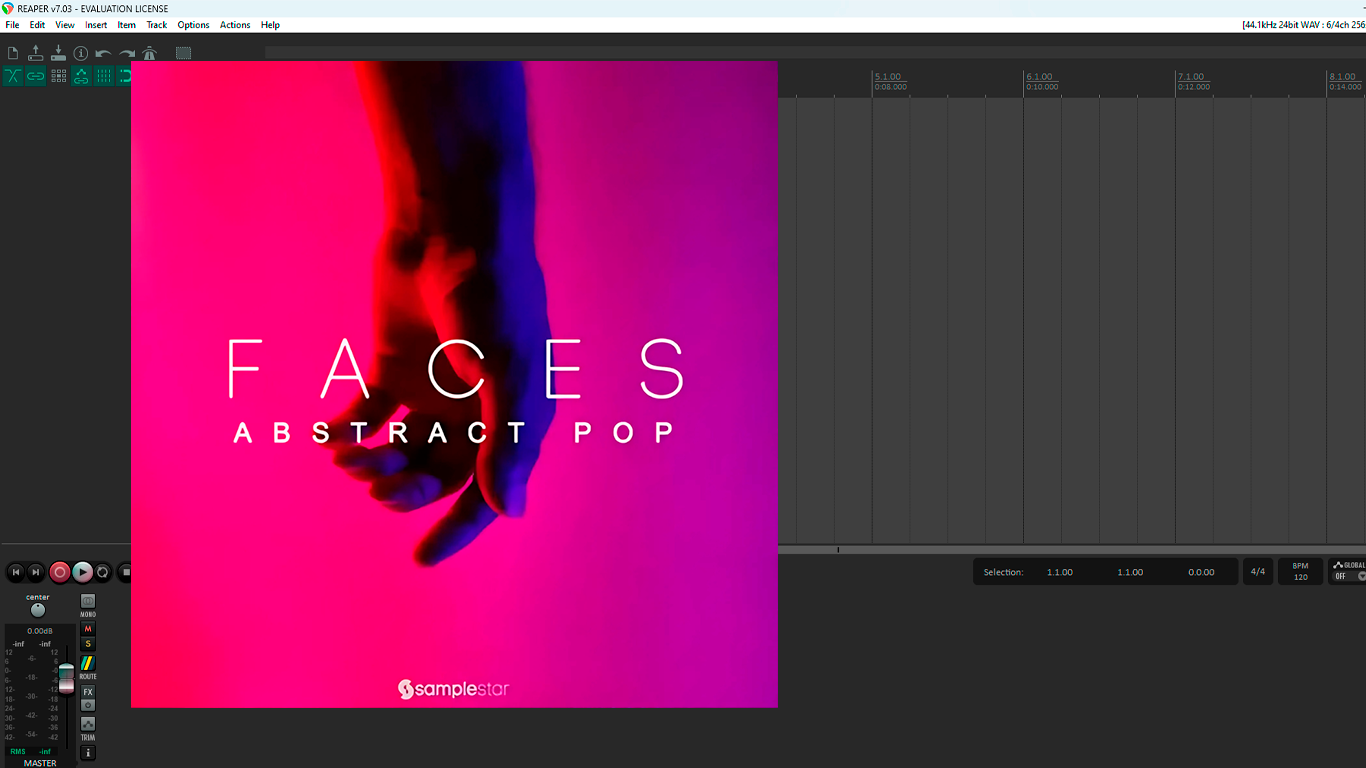Mute the master track with M button
1366x768 pixels.
tap(88, 629)
